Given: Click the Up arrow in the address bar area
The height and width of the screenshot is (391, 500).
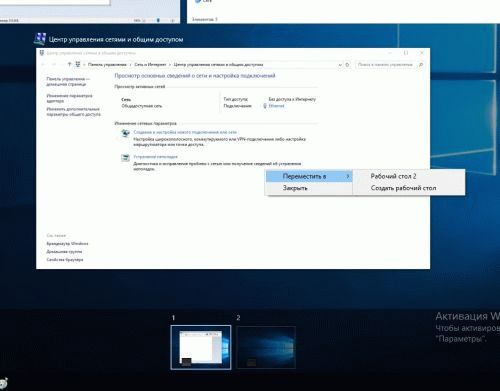Looking at the screenshot, I should (x=69, y=64).
